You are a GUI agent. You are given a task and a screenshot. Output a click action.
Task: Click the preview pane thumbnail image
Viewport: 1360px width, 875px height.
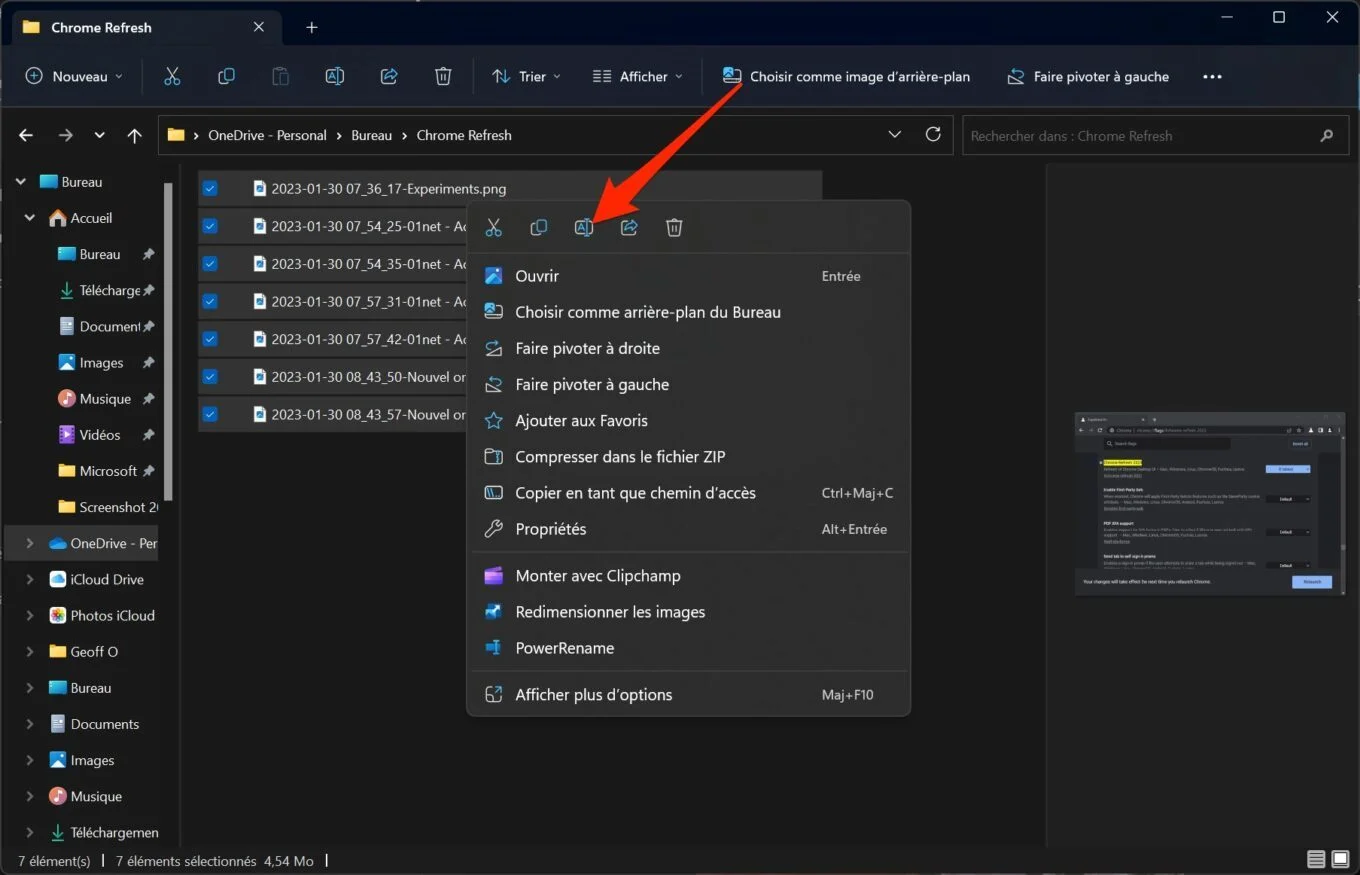click(x=1208, y=504)
